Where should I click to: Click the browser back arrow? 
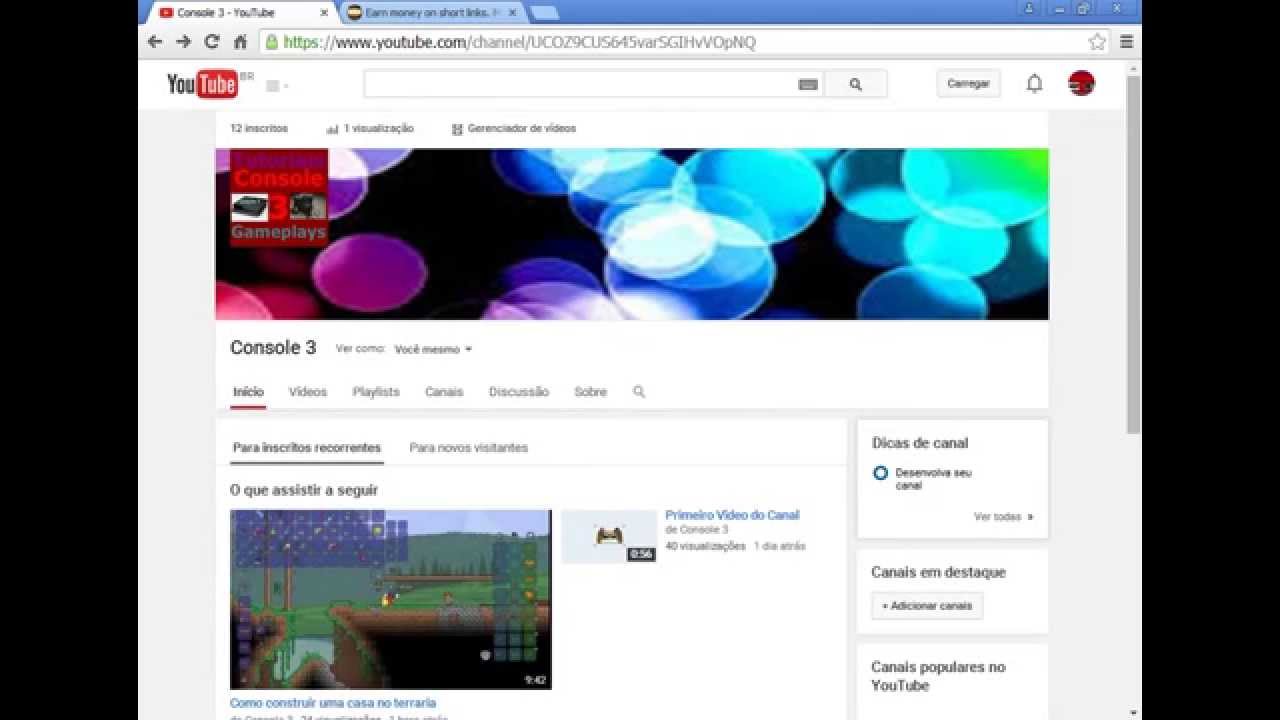point(154,42)
